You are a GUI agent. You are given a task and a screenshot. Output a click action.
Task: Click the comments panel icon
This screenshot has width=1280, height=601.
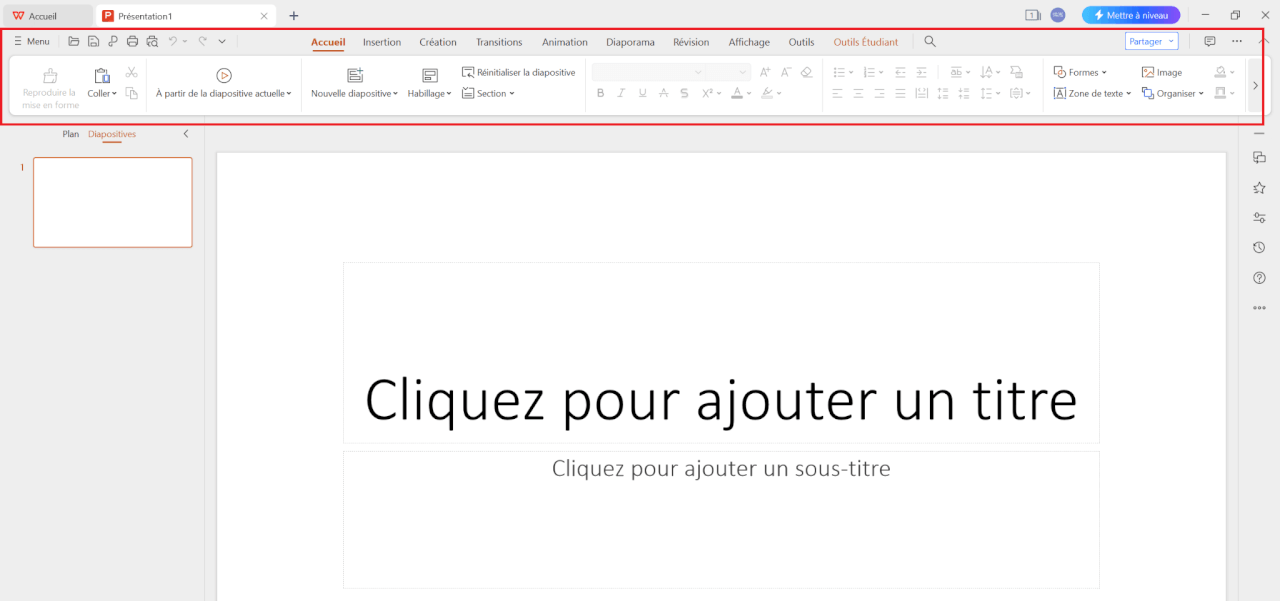point(1208,41)
